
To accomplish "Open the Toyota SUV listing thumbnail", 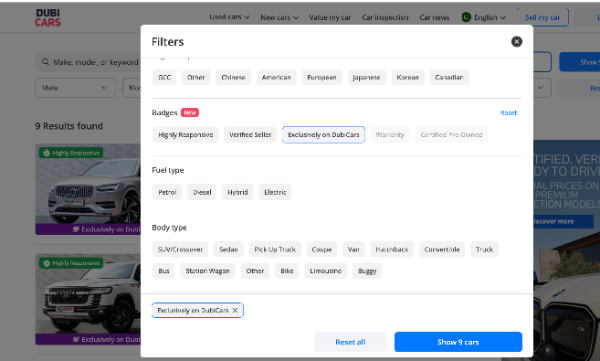I will 88,299.
